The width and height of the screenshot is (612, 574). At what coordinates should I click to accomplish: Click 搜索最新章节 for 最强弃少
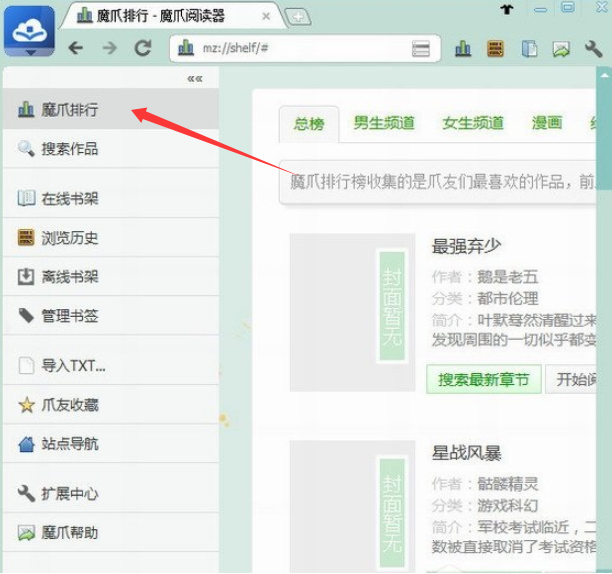tap(484, 379)
